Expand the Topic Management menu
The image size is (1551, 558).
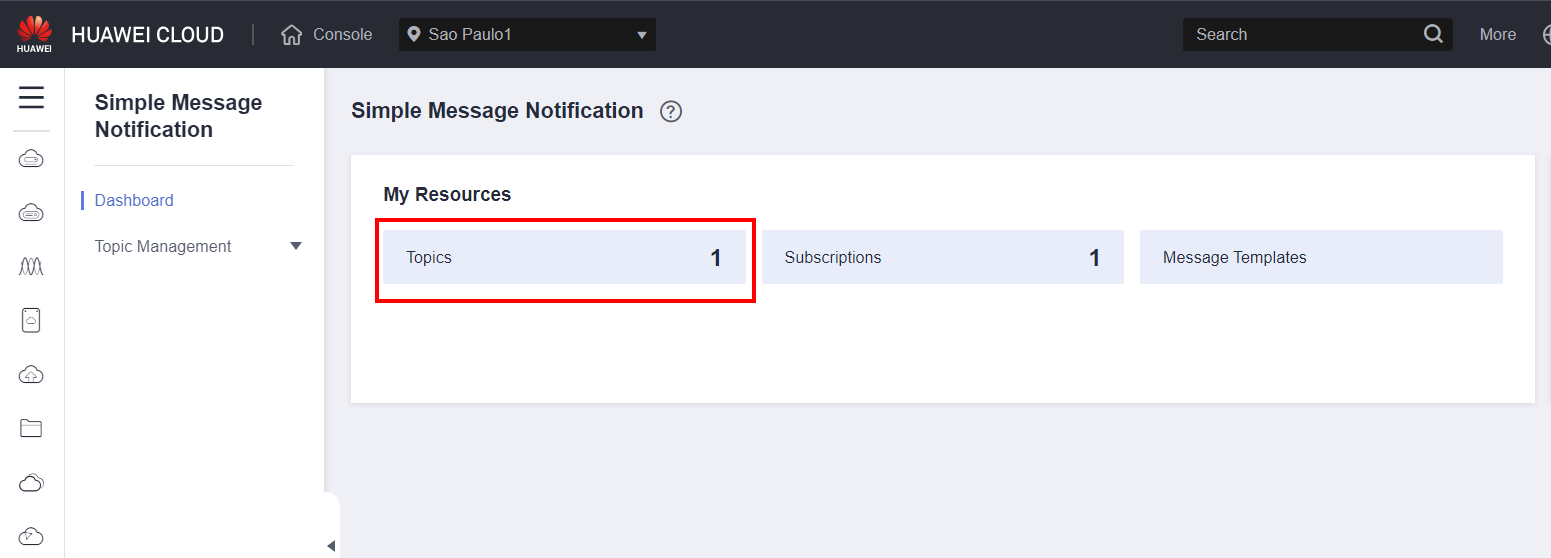tap(295, 246)
